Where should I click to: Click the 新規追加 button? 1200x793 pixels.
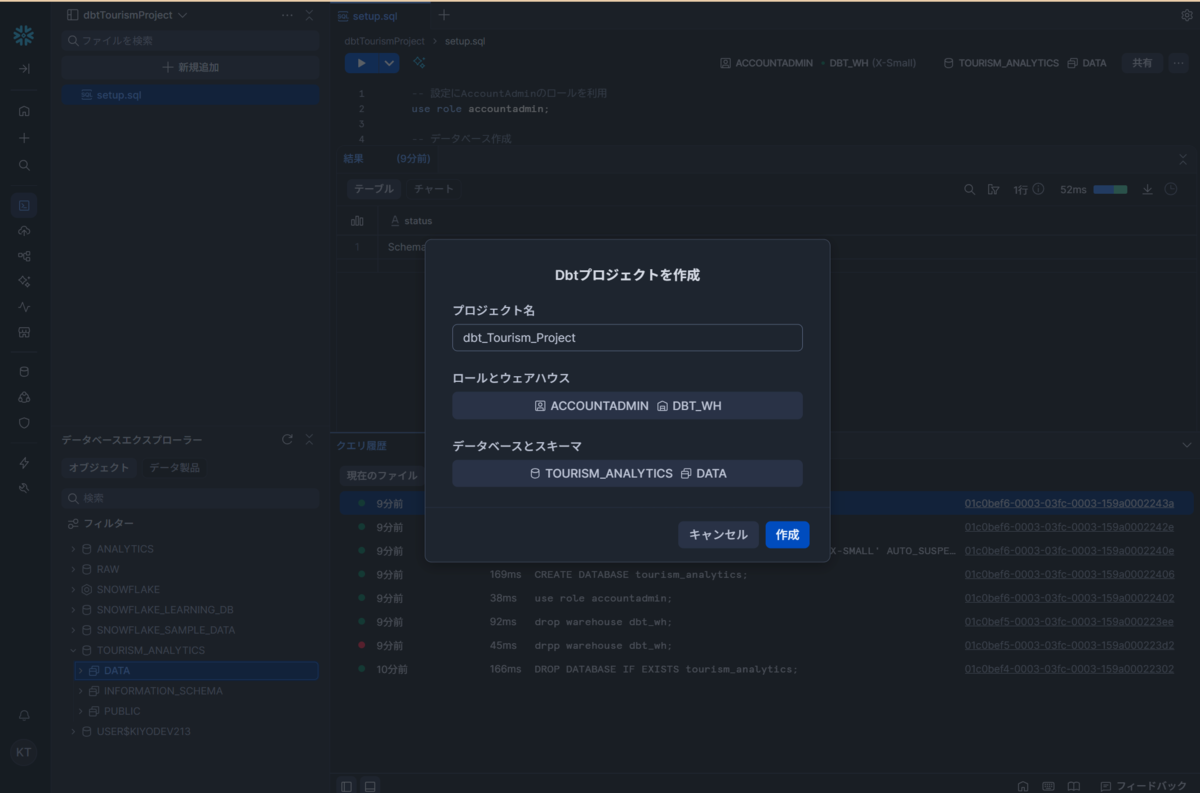click(190, 67)
